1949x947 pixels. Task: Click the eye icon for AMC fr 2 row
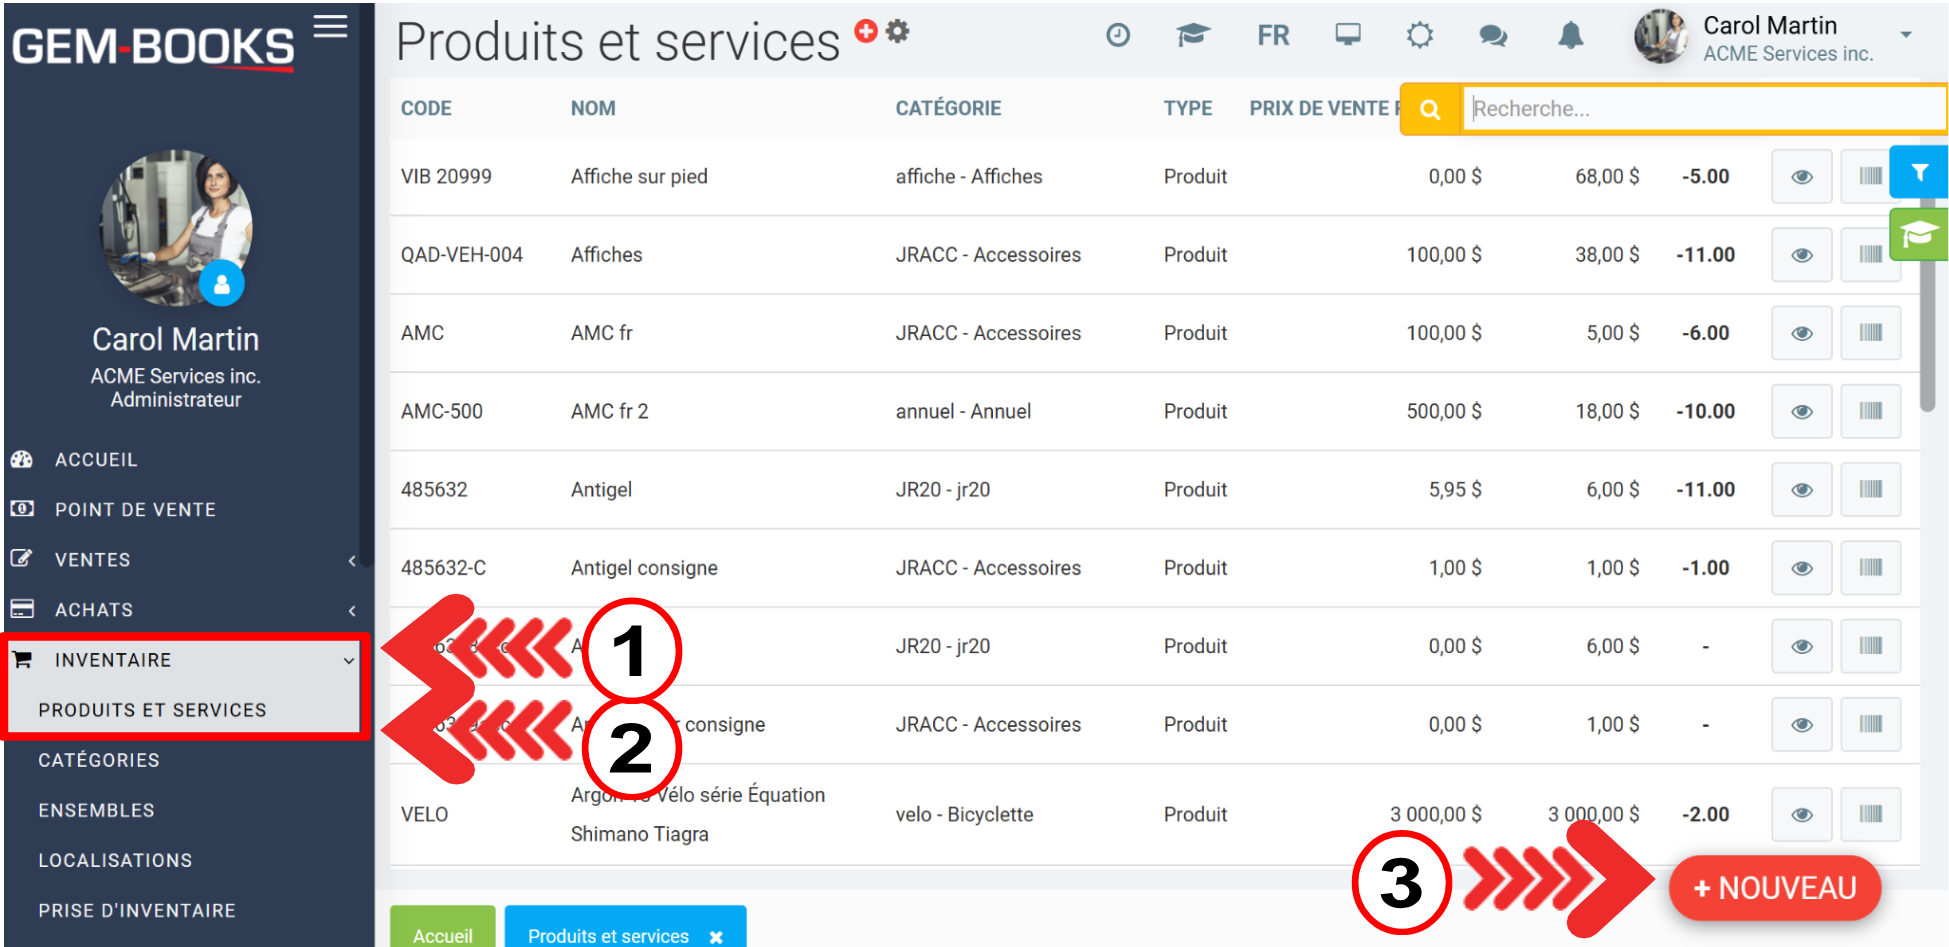1802,412
